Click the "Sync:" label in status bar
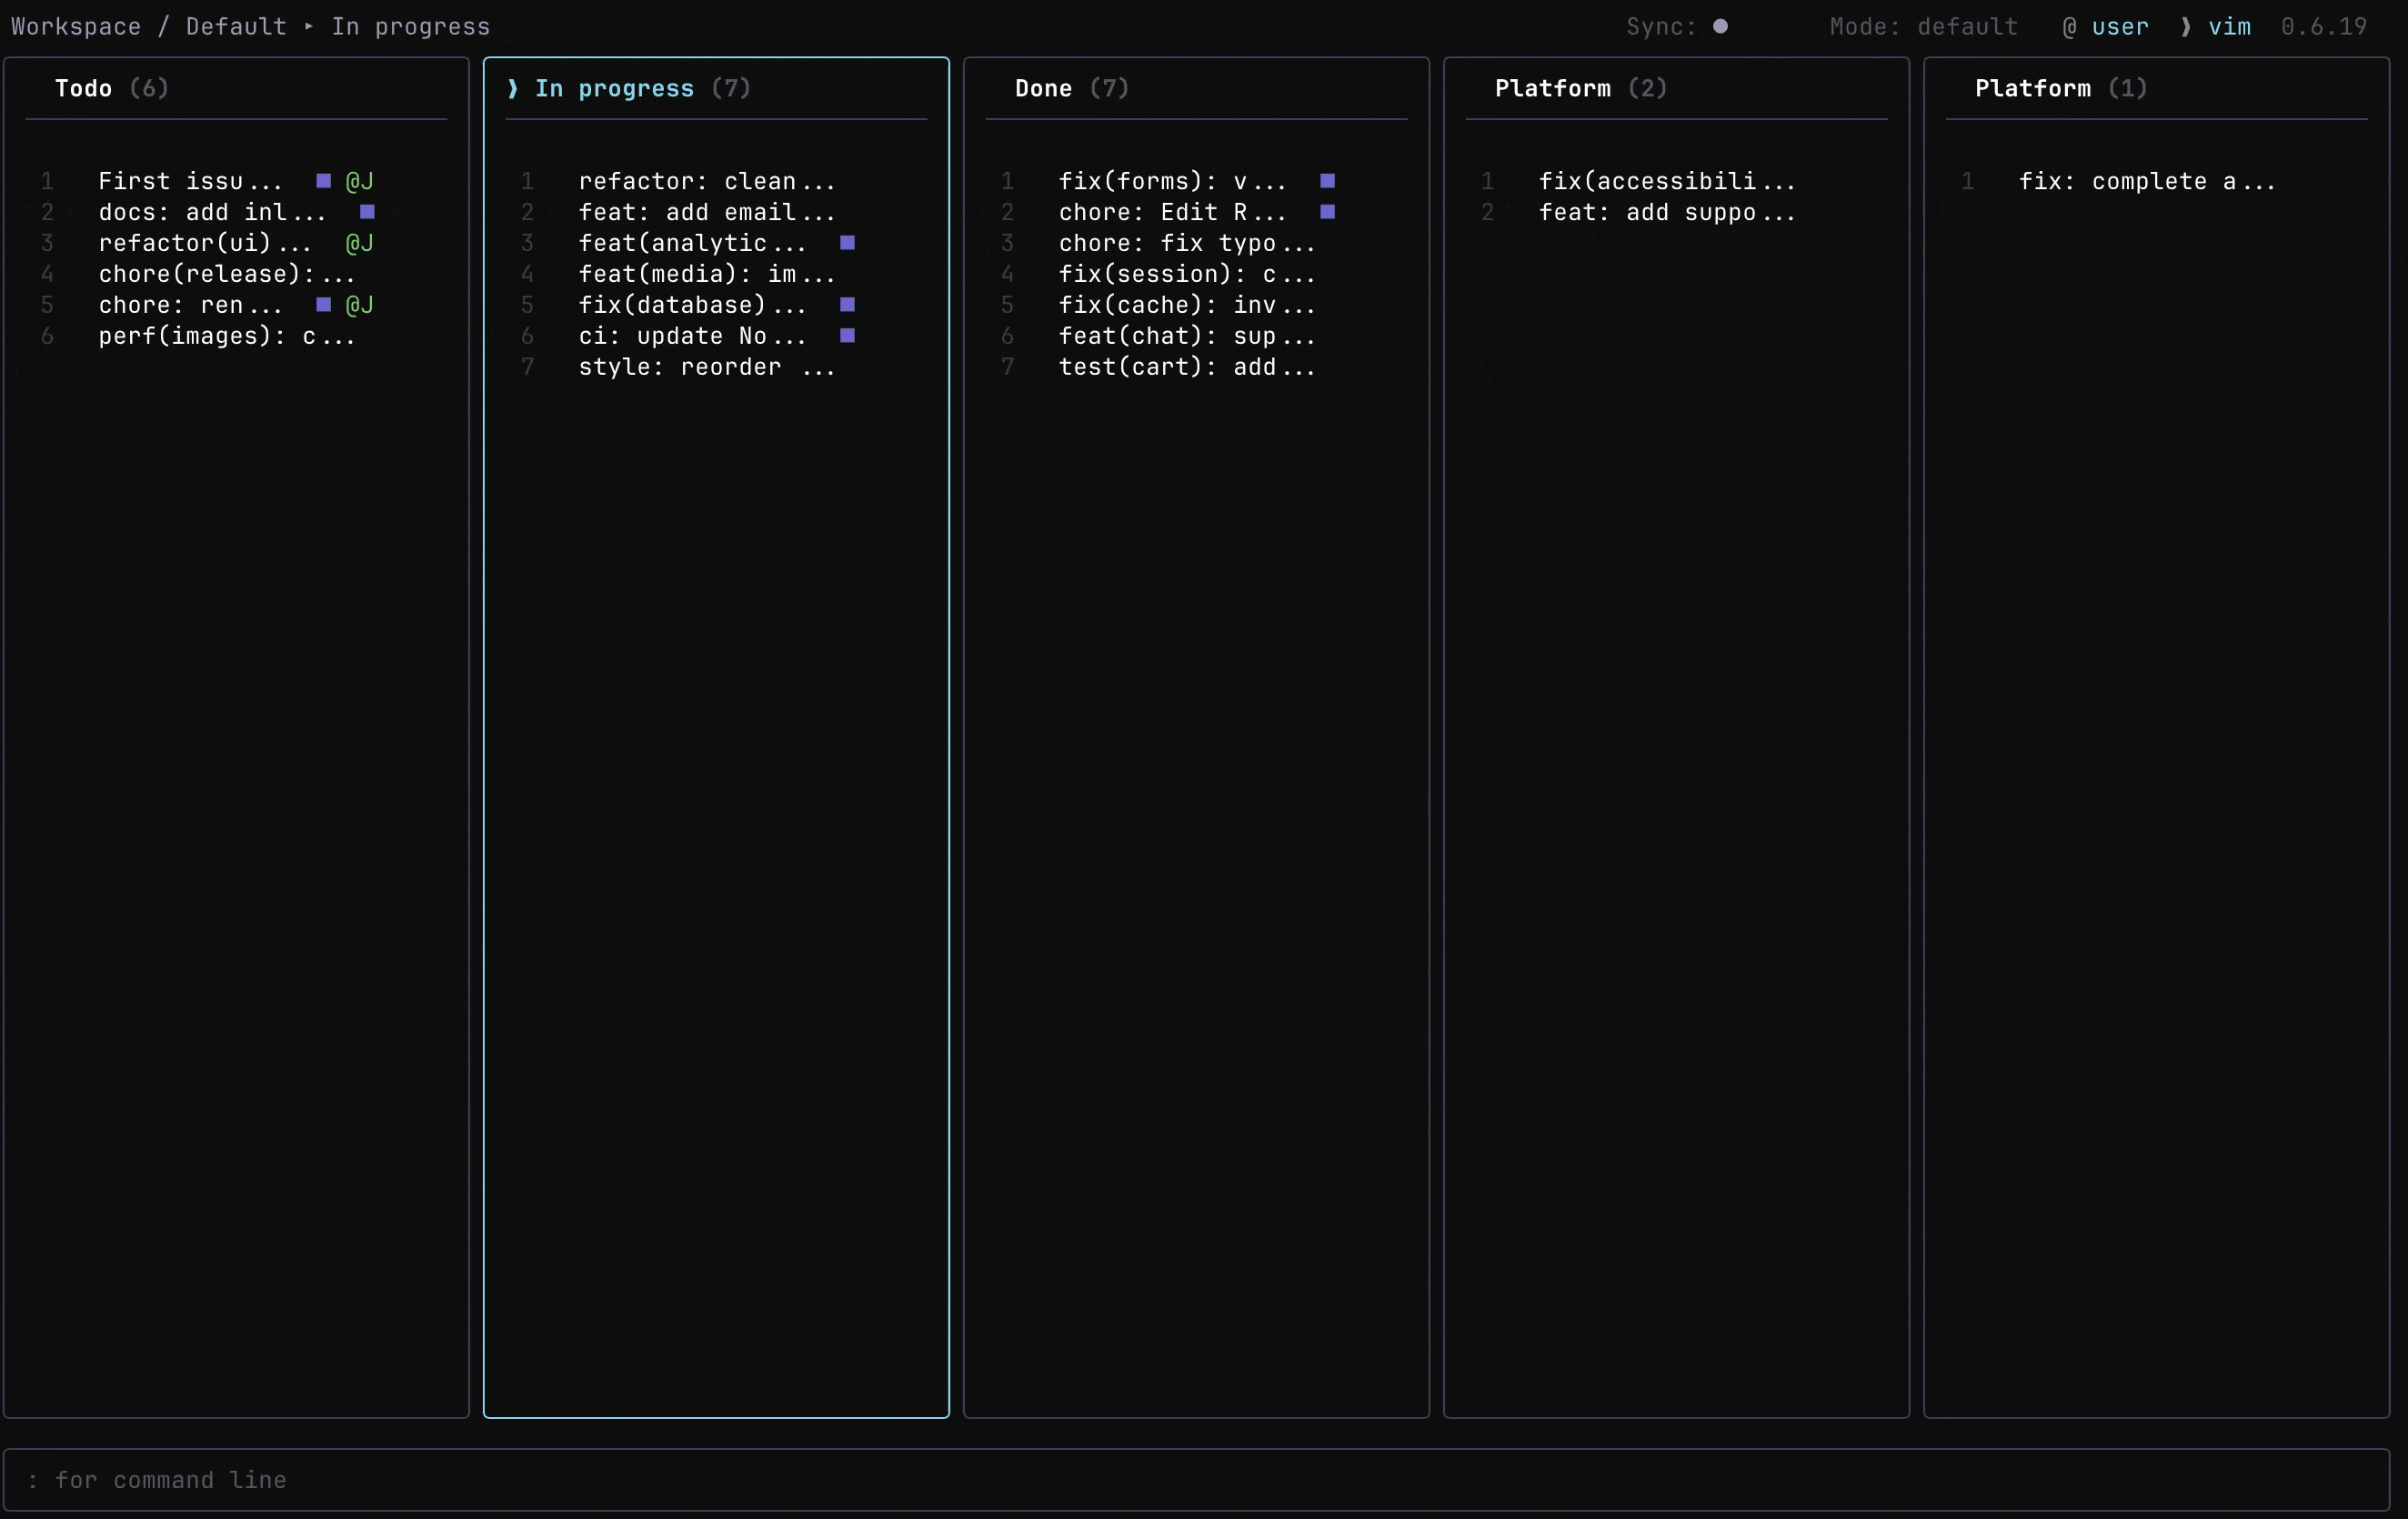This screenshot has height=1519, width=2408. [1661, 27]
